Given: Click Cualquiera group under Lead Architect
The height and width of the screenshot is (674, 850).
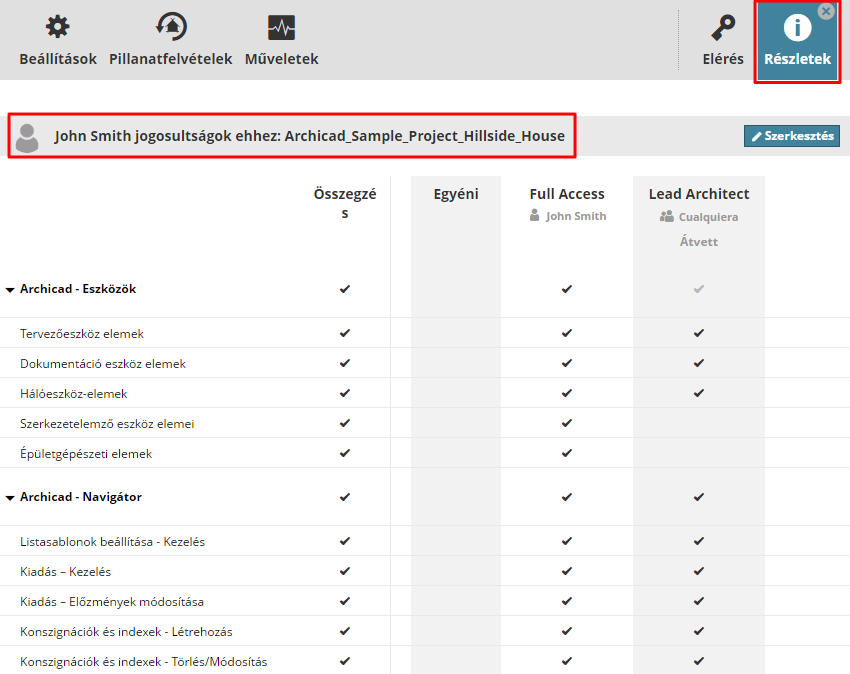Looking at the screenshot, I should coord(699,217).
